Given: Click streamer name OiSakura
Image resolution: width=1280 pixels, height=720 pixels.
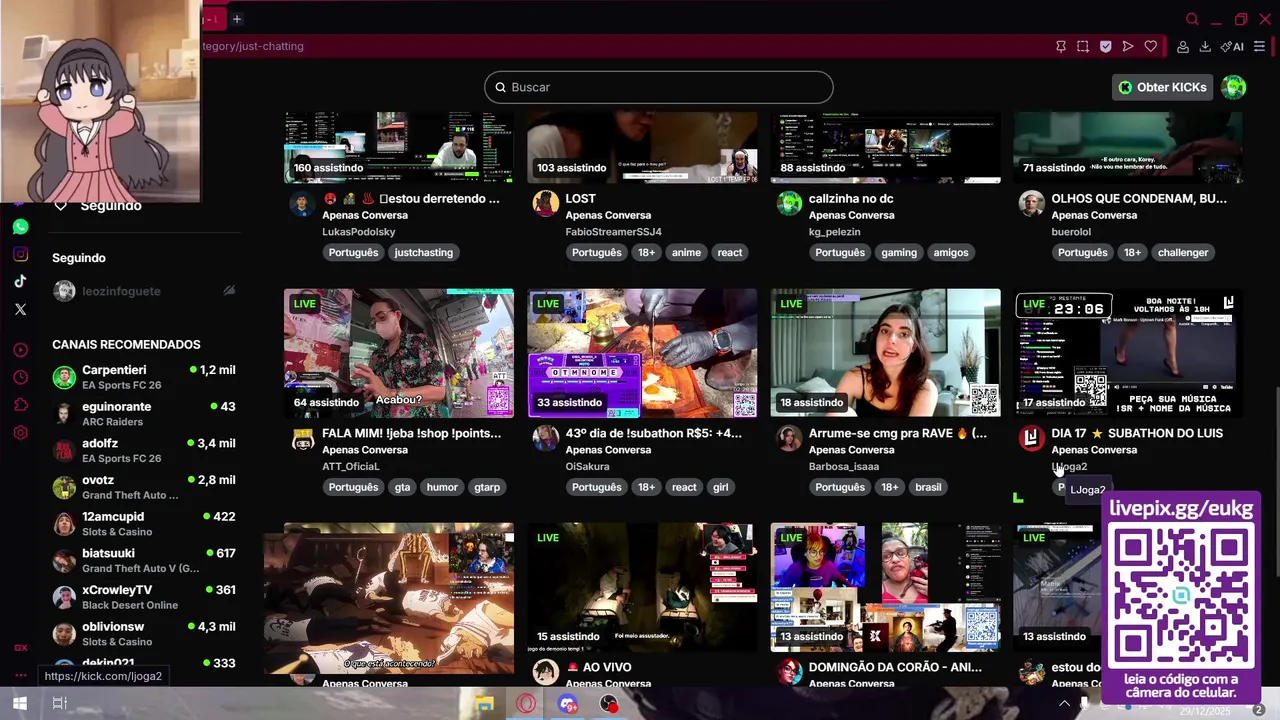Looking at the screenshot, I should coord(587,466).
